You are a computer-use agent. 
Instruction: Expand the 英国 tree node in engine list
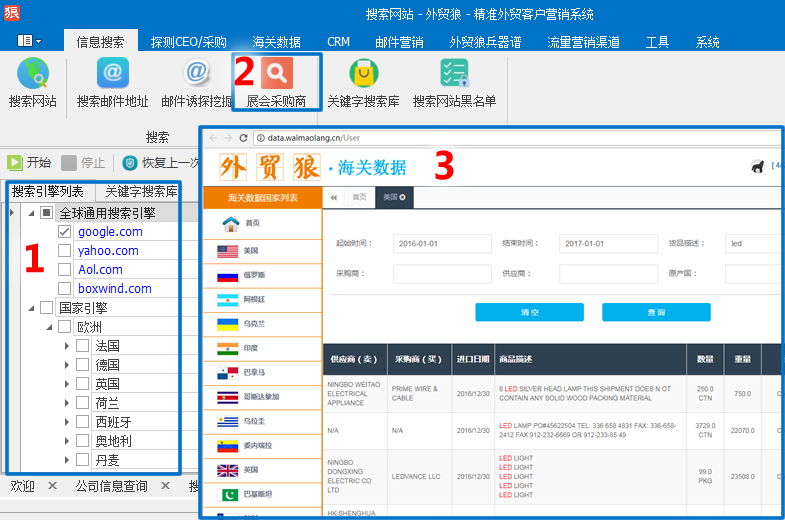tap(67, 384)
